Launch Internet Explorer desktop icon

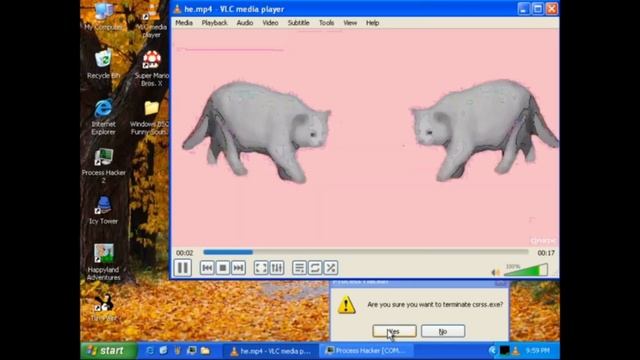tap(103, 116)
